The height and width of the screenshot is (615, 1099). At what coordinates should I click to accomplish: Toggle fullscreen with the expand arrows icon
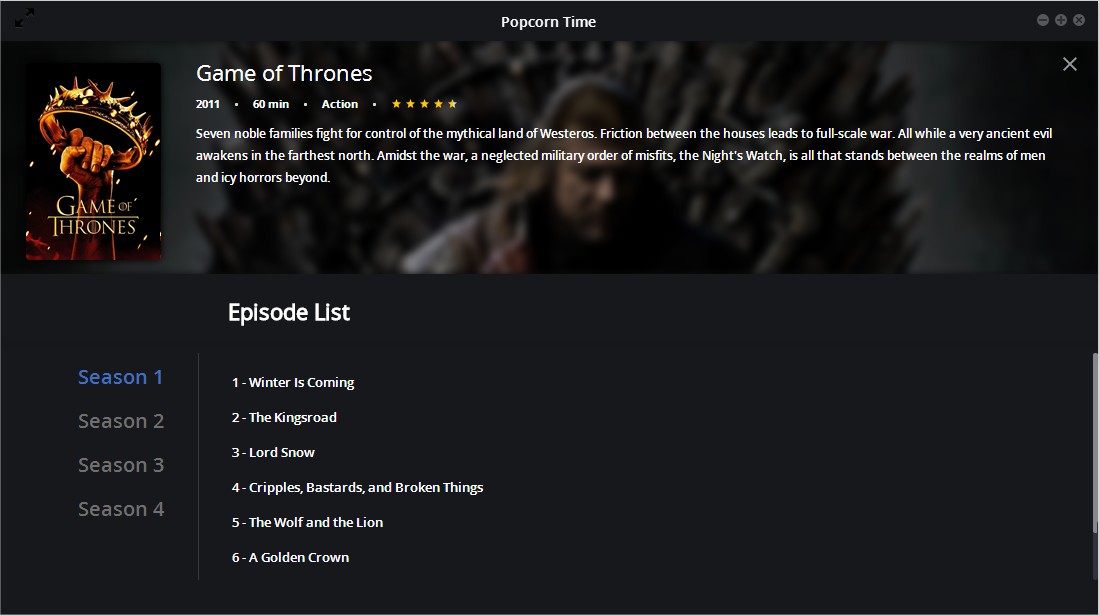(x=24, y=18)
